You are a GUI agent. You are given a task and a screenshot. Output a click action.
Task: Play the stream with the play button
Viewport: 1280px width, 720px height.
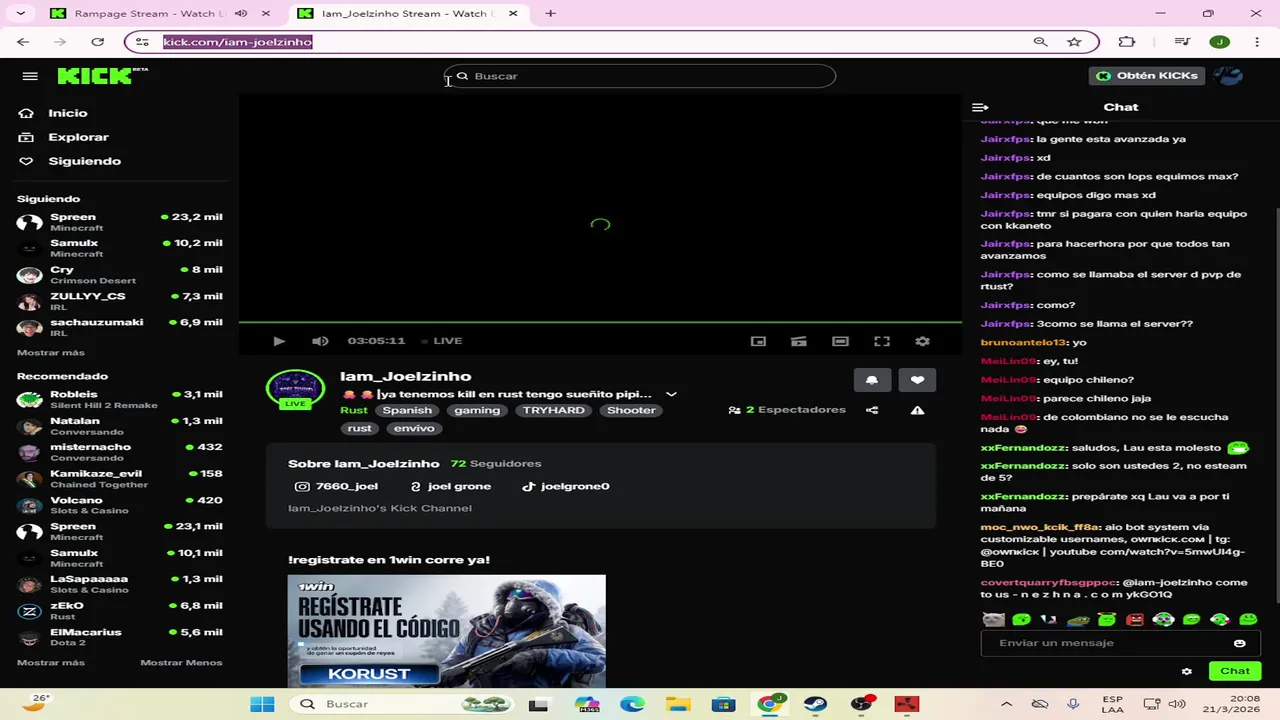click(279, 341)
